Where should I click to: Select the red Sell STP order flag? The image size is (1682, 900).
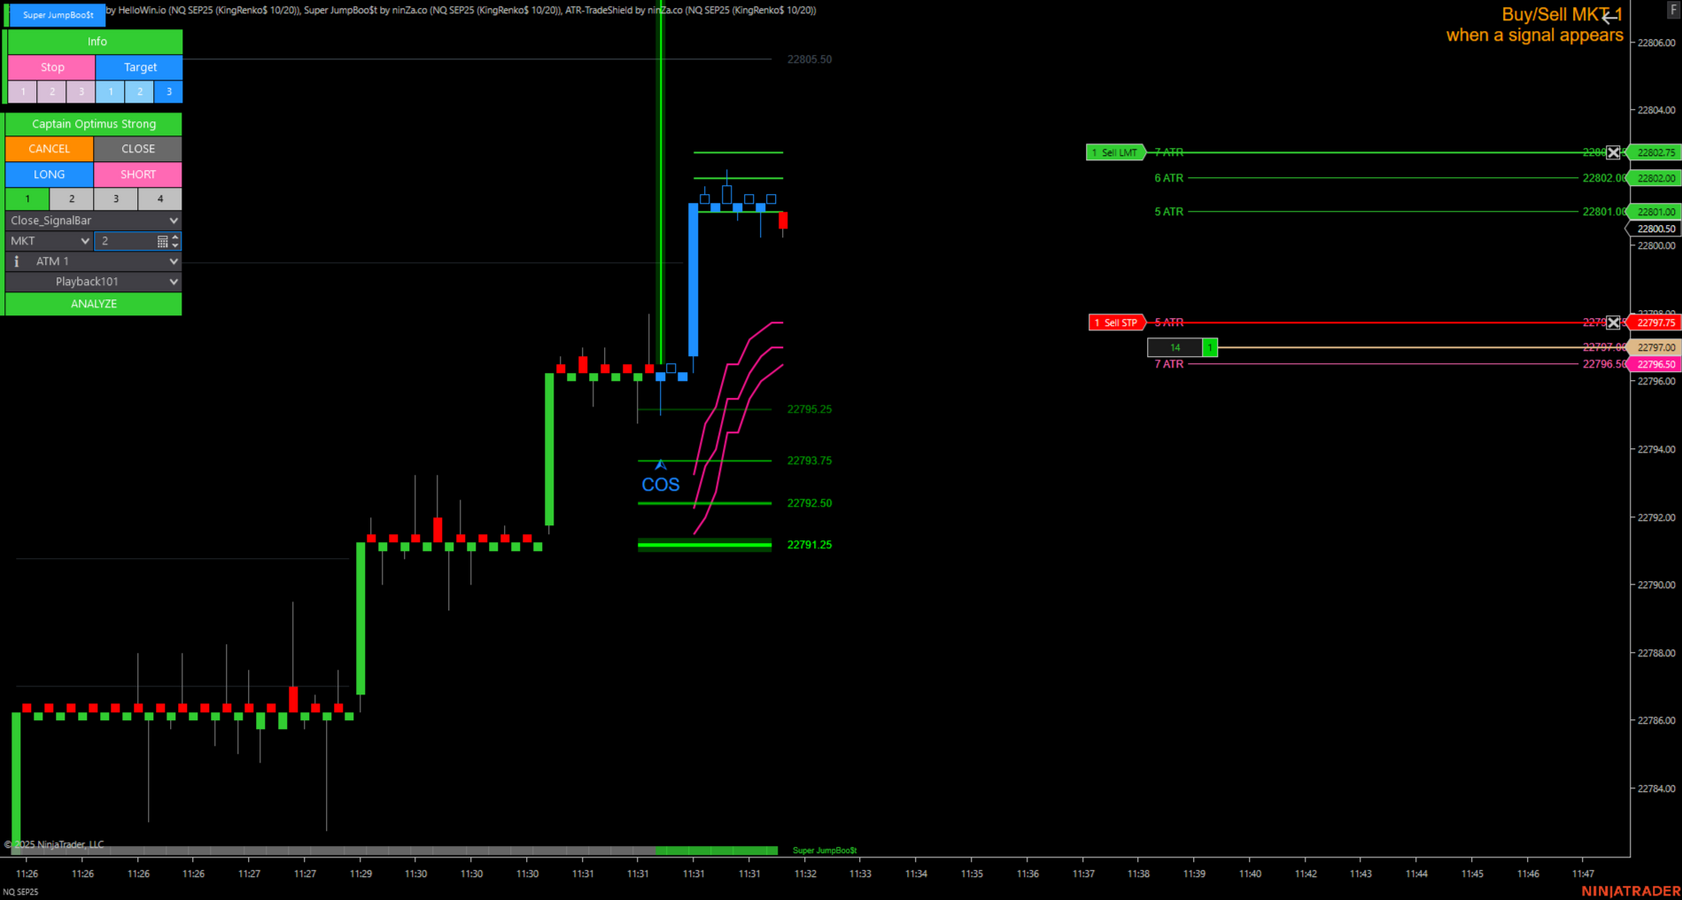1115,323
